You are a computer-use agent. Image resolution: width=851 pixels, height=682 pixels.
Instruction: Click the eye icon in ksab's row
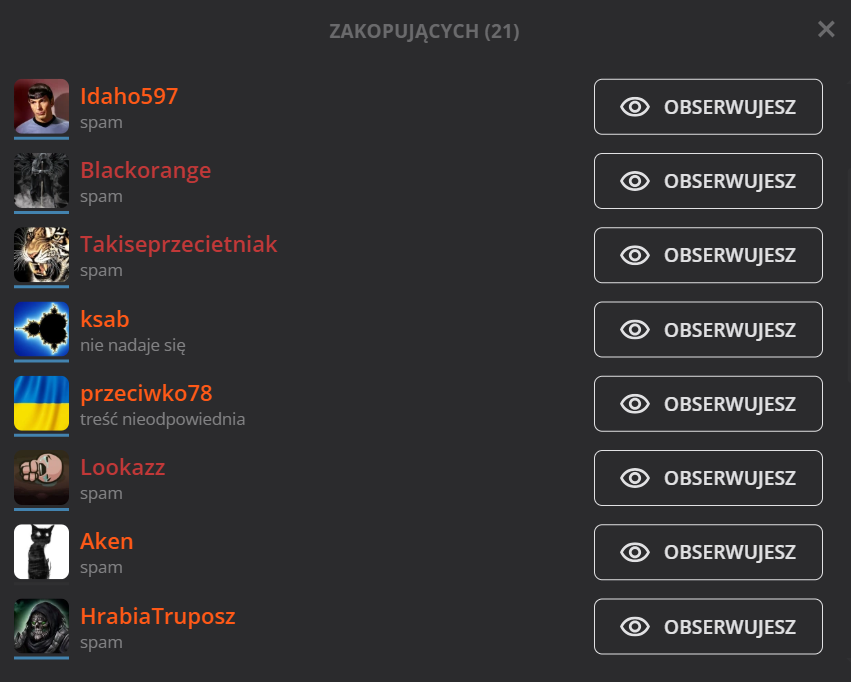pyautogui.click(x=635, y=330)
